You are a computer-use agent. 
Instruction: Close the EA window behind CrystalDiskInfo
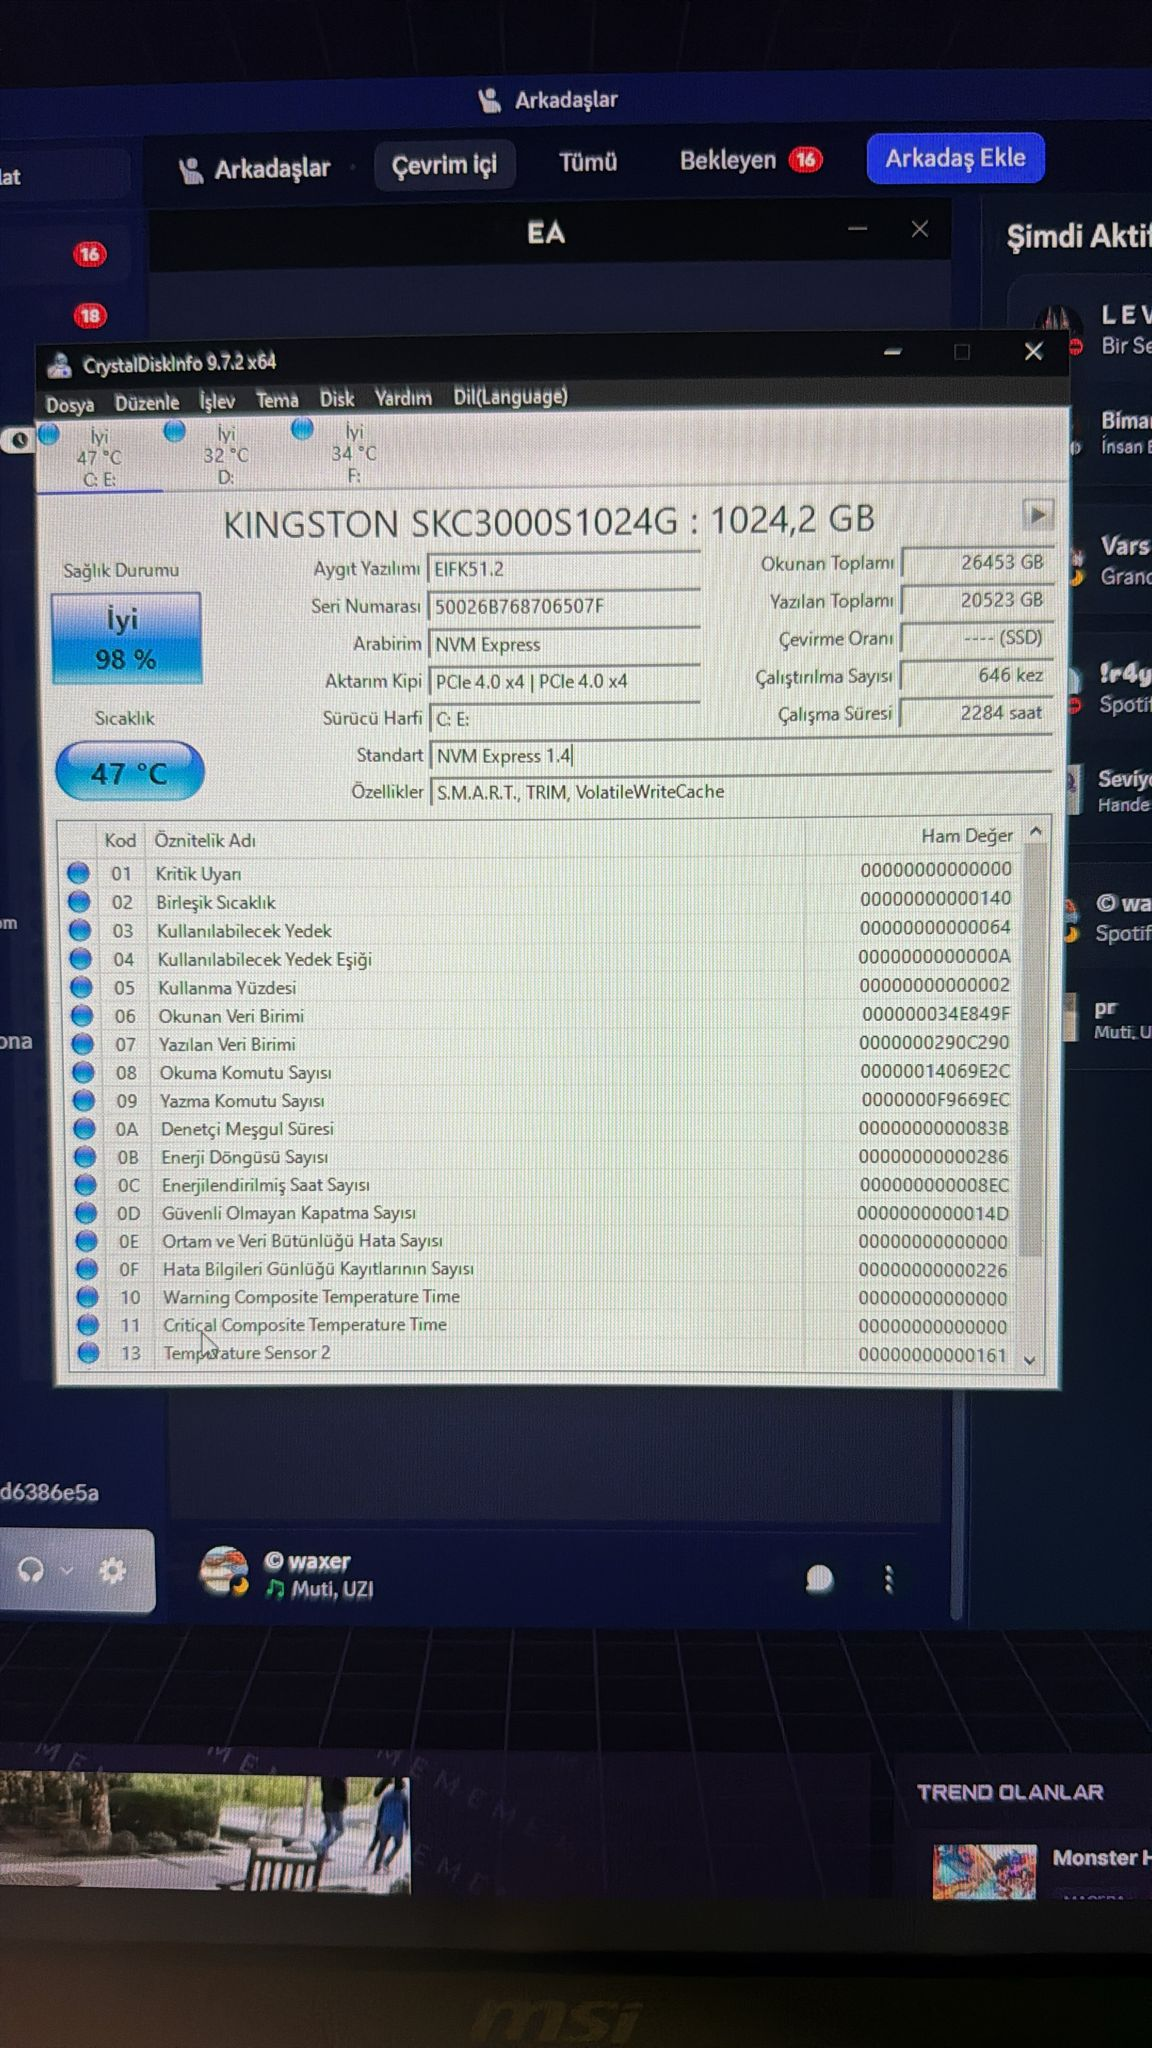pos(920,229)
